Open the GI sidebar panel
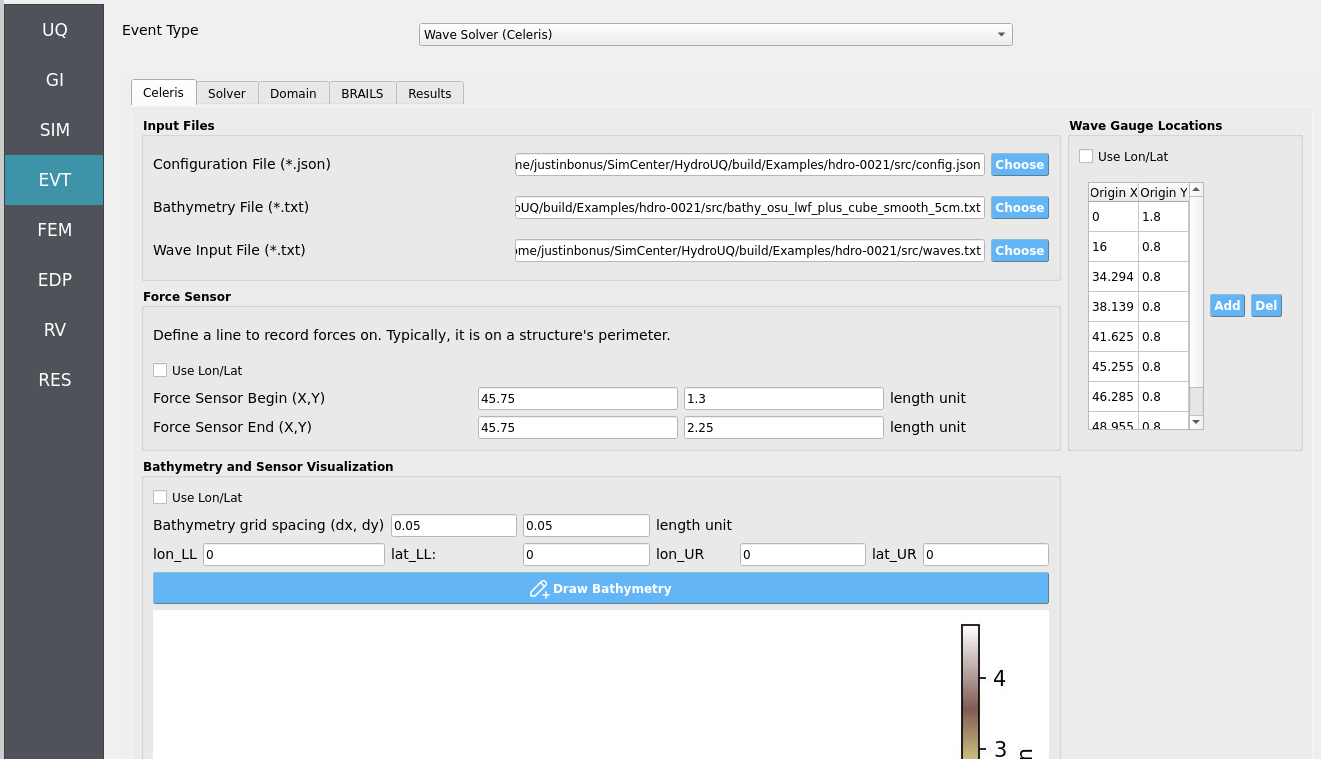Image resolution: width=1321 pixels, height=759 pixels. pyautogui.click(x=54, y=80)
